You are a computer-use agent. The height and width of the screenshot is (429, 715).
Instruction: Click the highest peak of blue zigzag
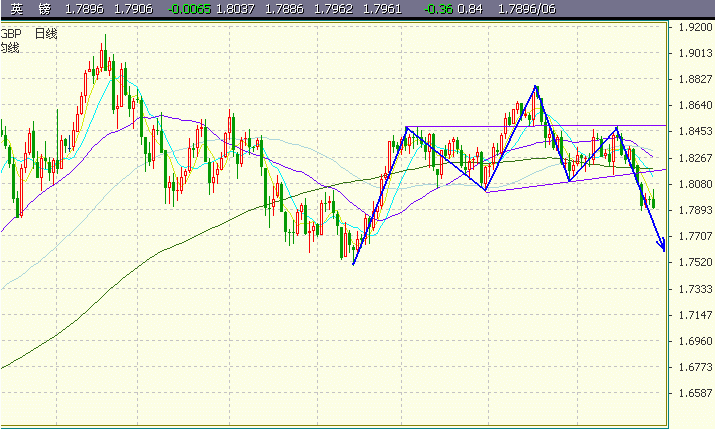(537, 87)
